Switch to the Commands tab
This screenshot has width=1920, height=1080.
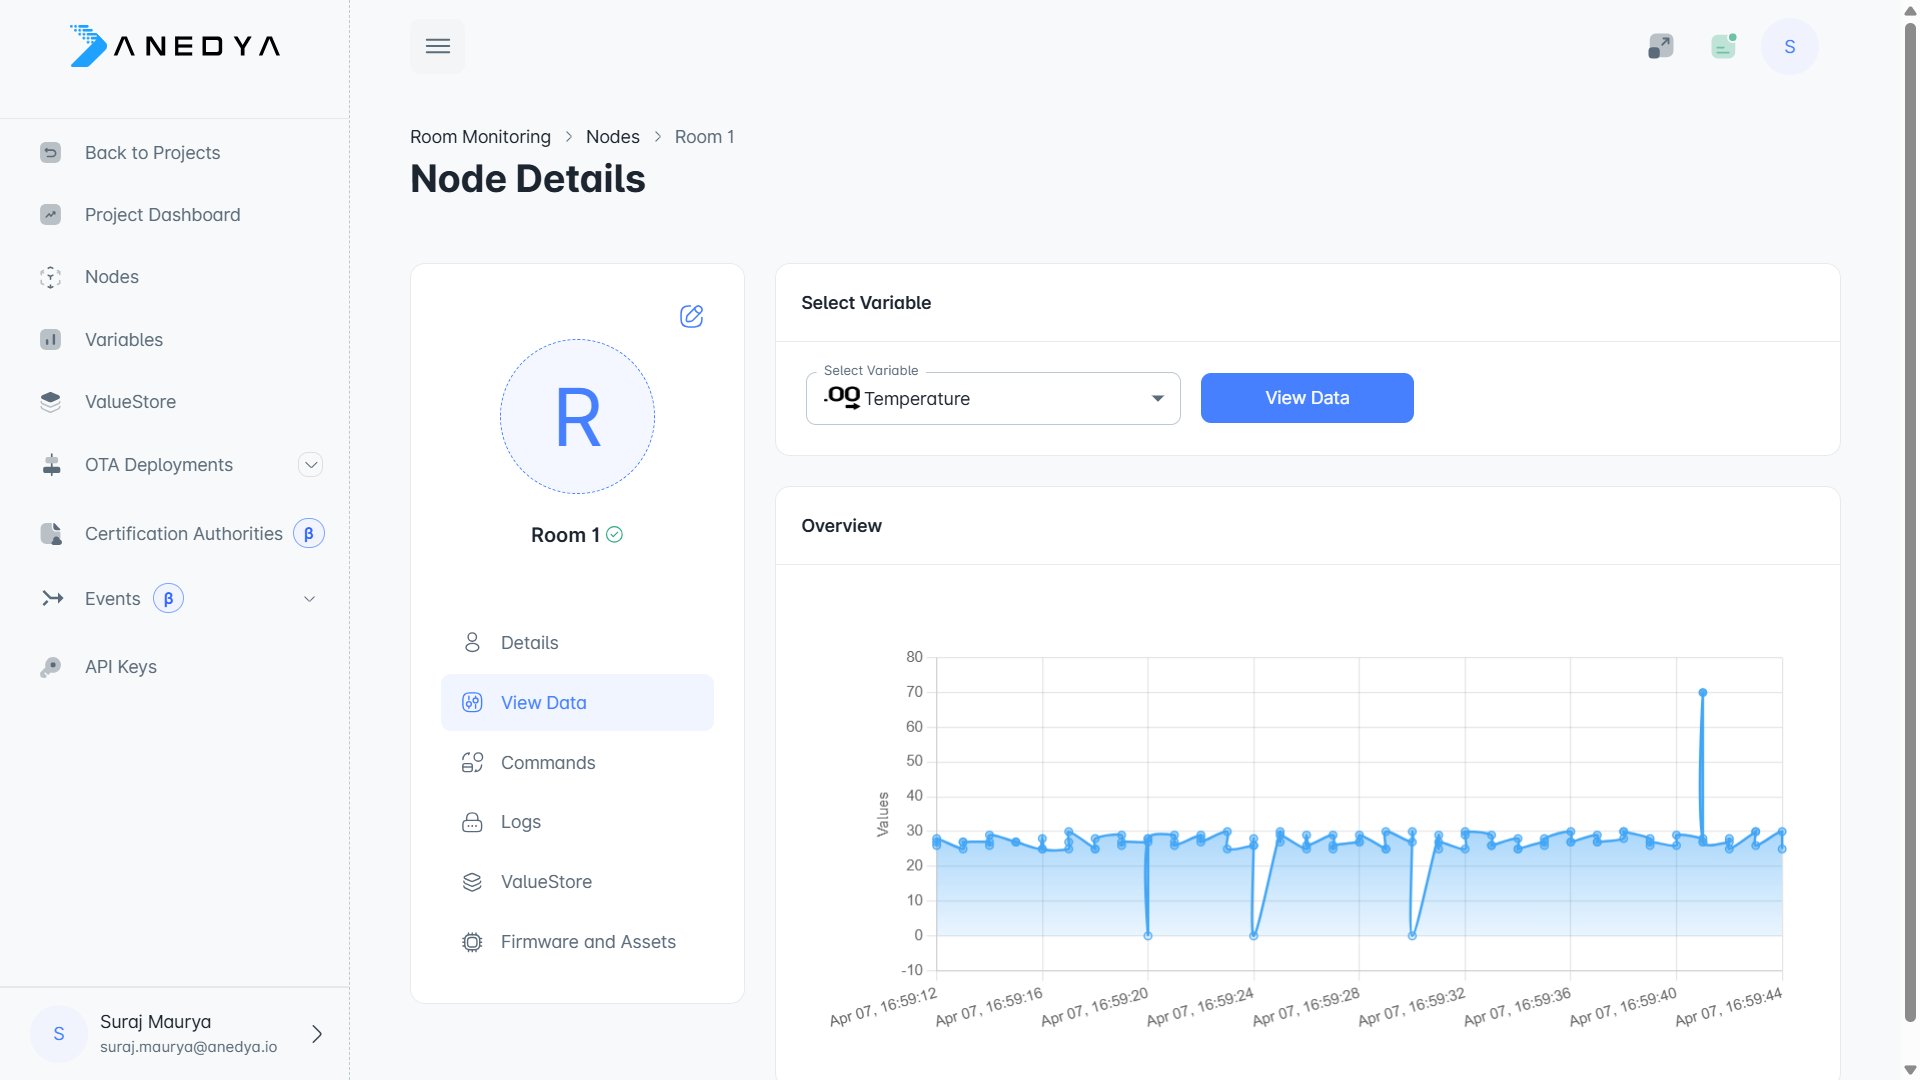[548, 763]
